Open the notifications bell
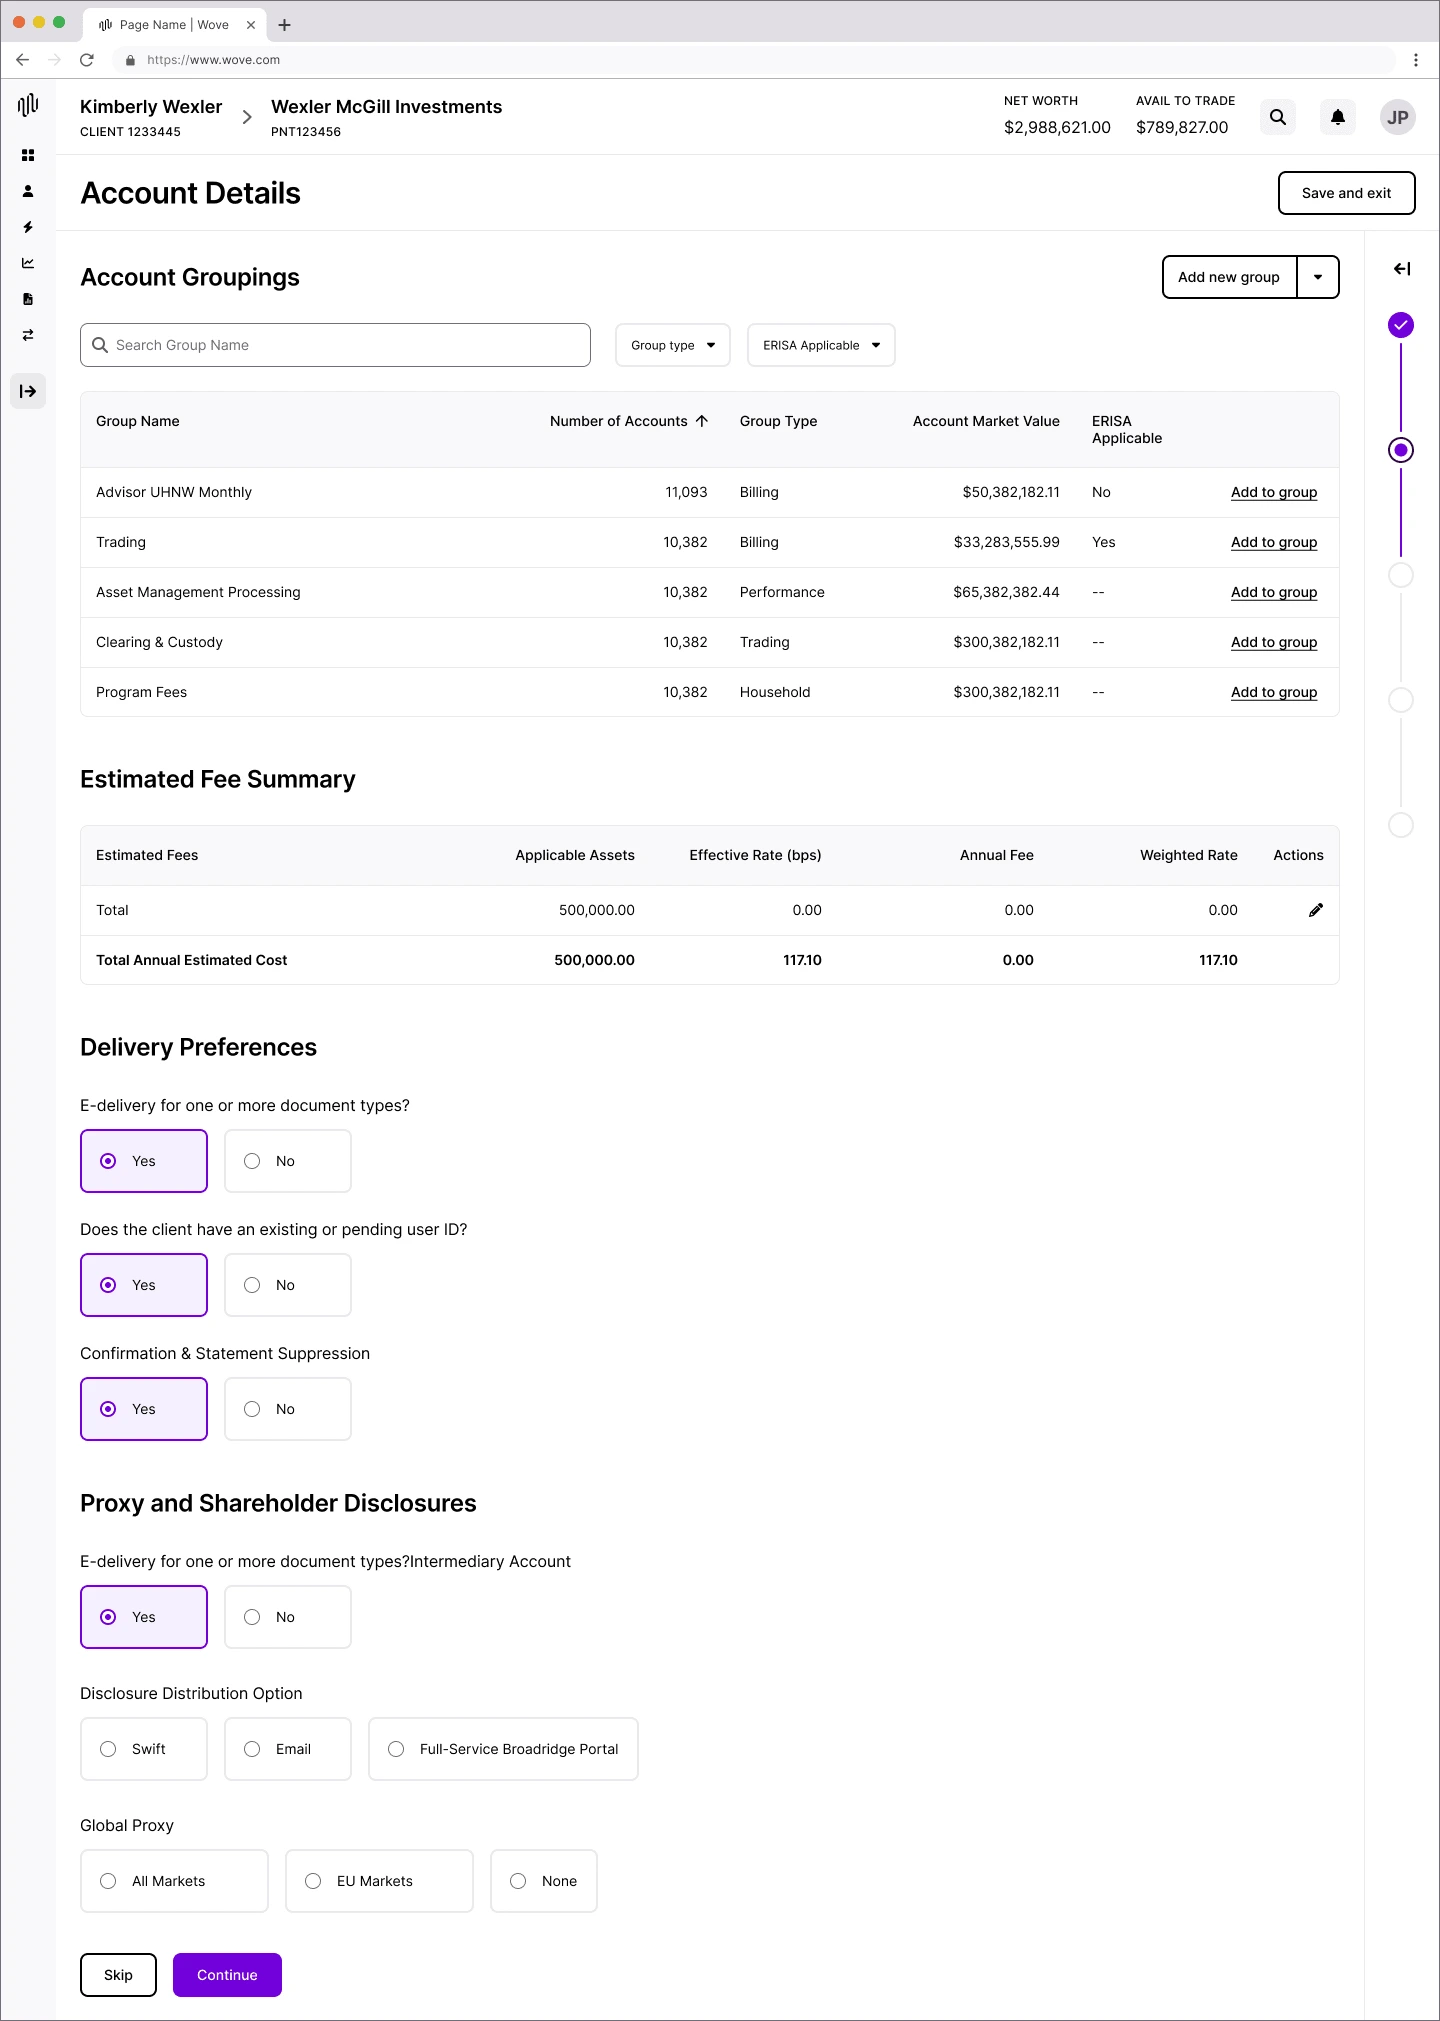Image resolution: width=1440 pixels, height=2021 pixels. 1338,117
